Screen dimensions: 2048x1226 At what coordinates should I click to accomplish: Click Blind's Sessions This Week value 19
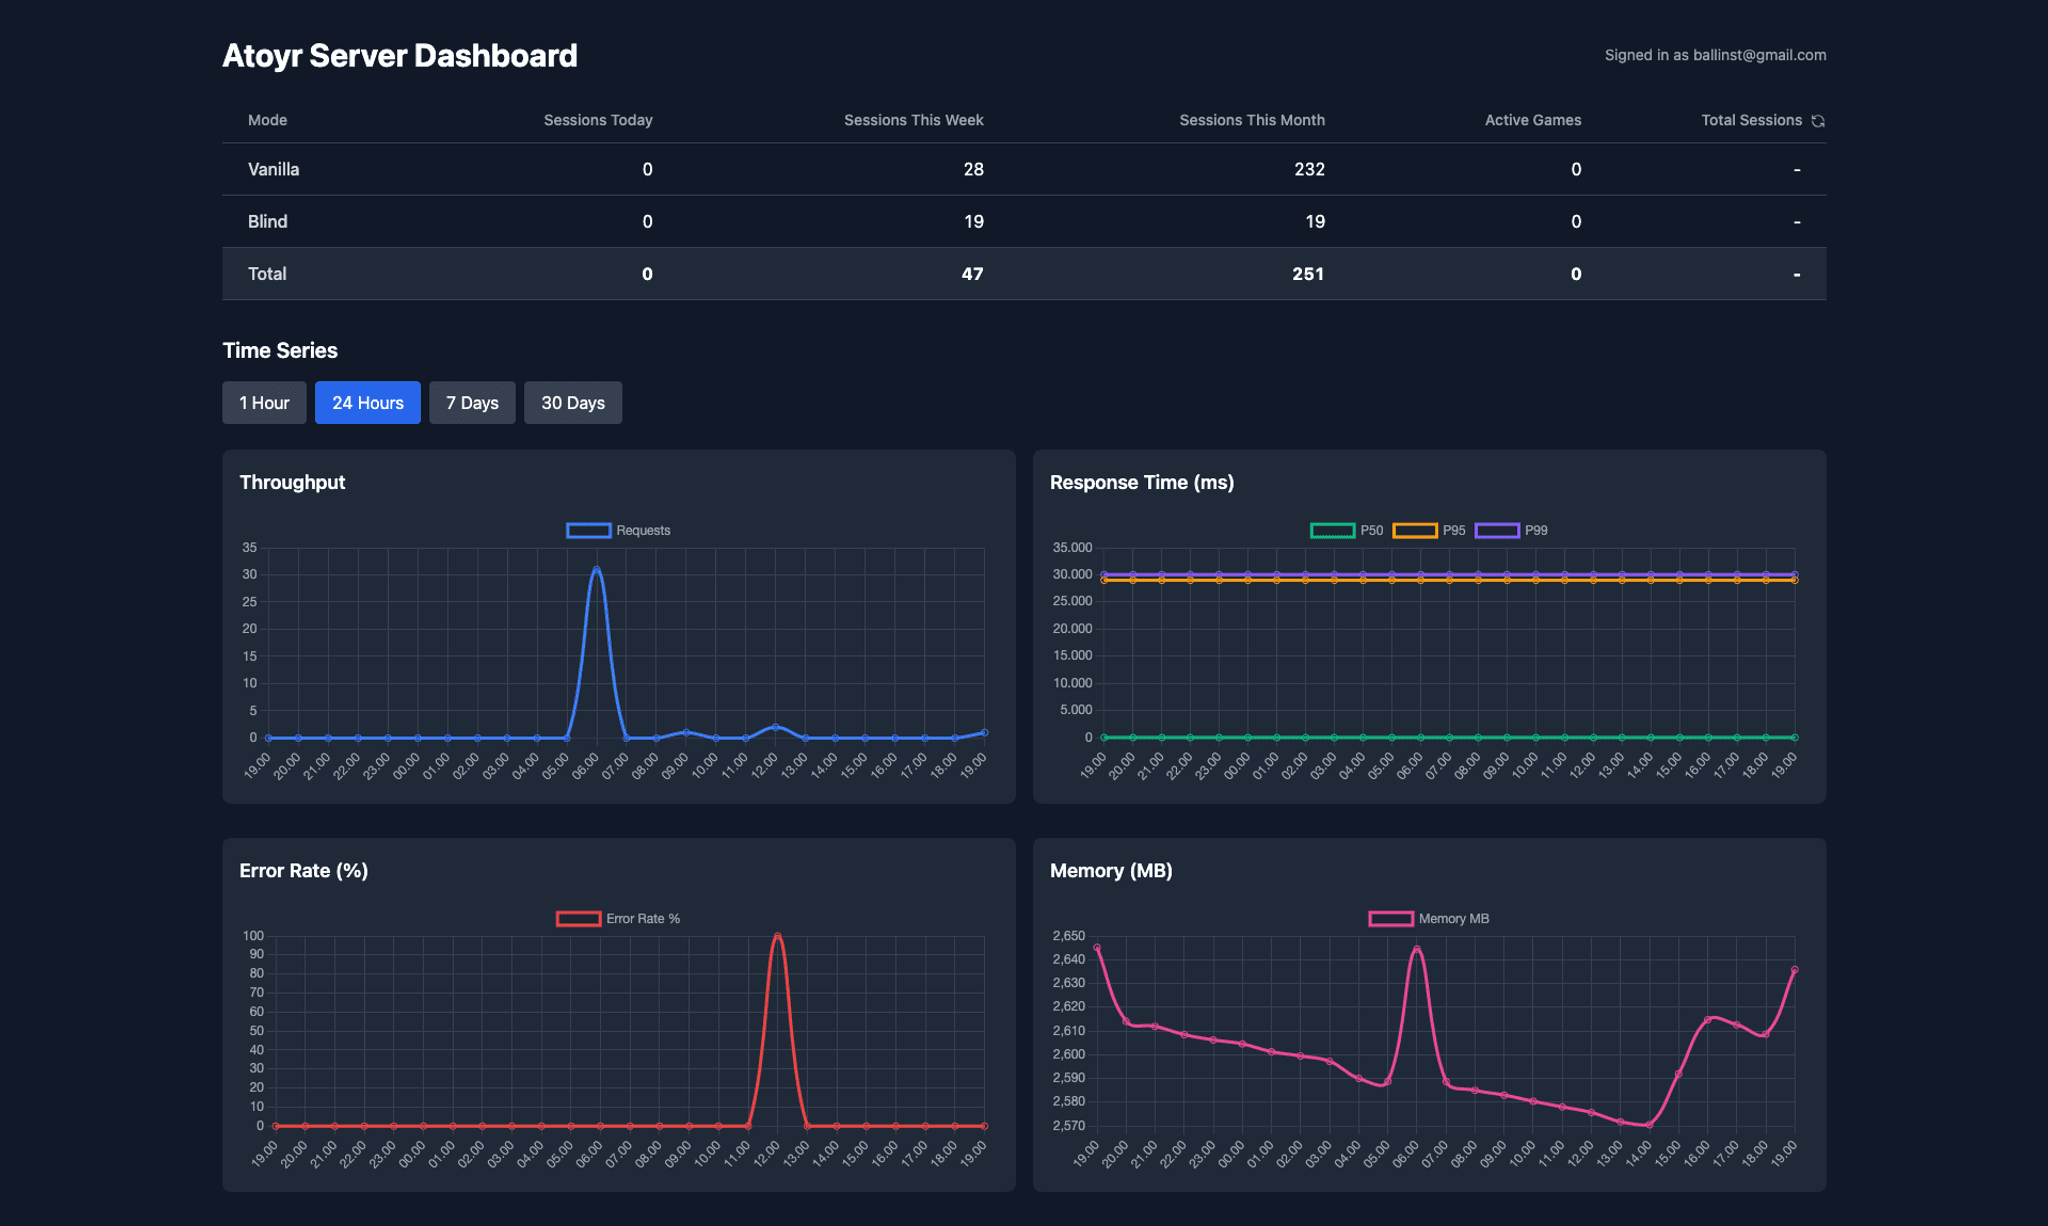point(973,221)
